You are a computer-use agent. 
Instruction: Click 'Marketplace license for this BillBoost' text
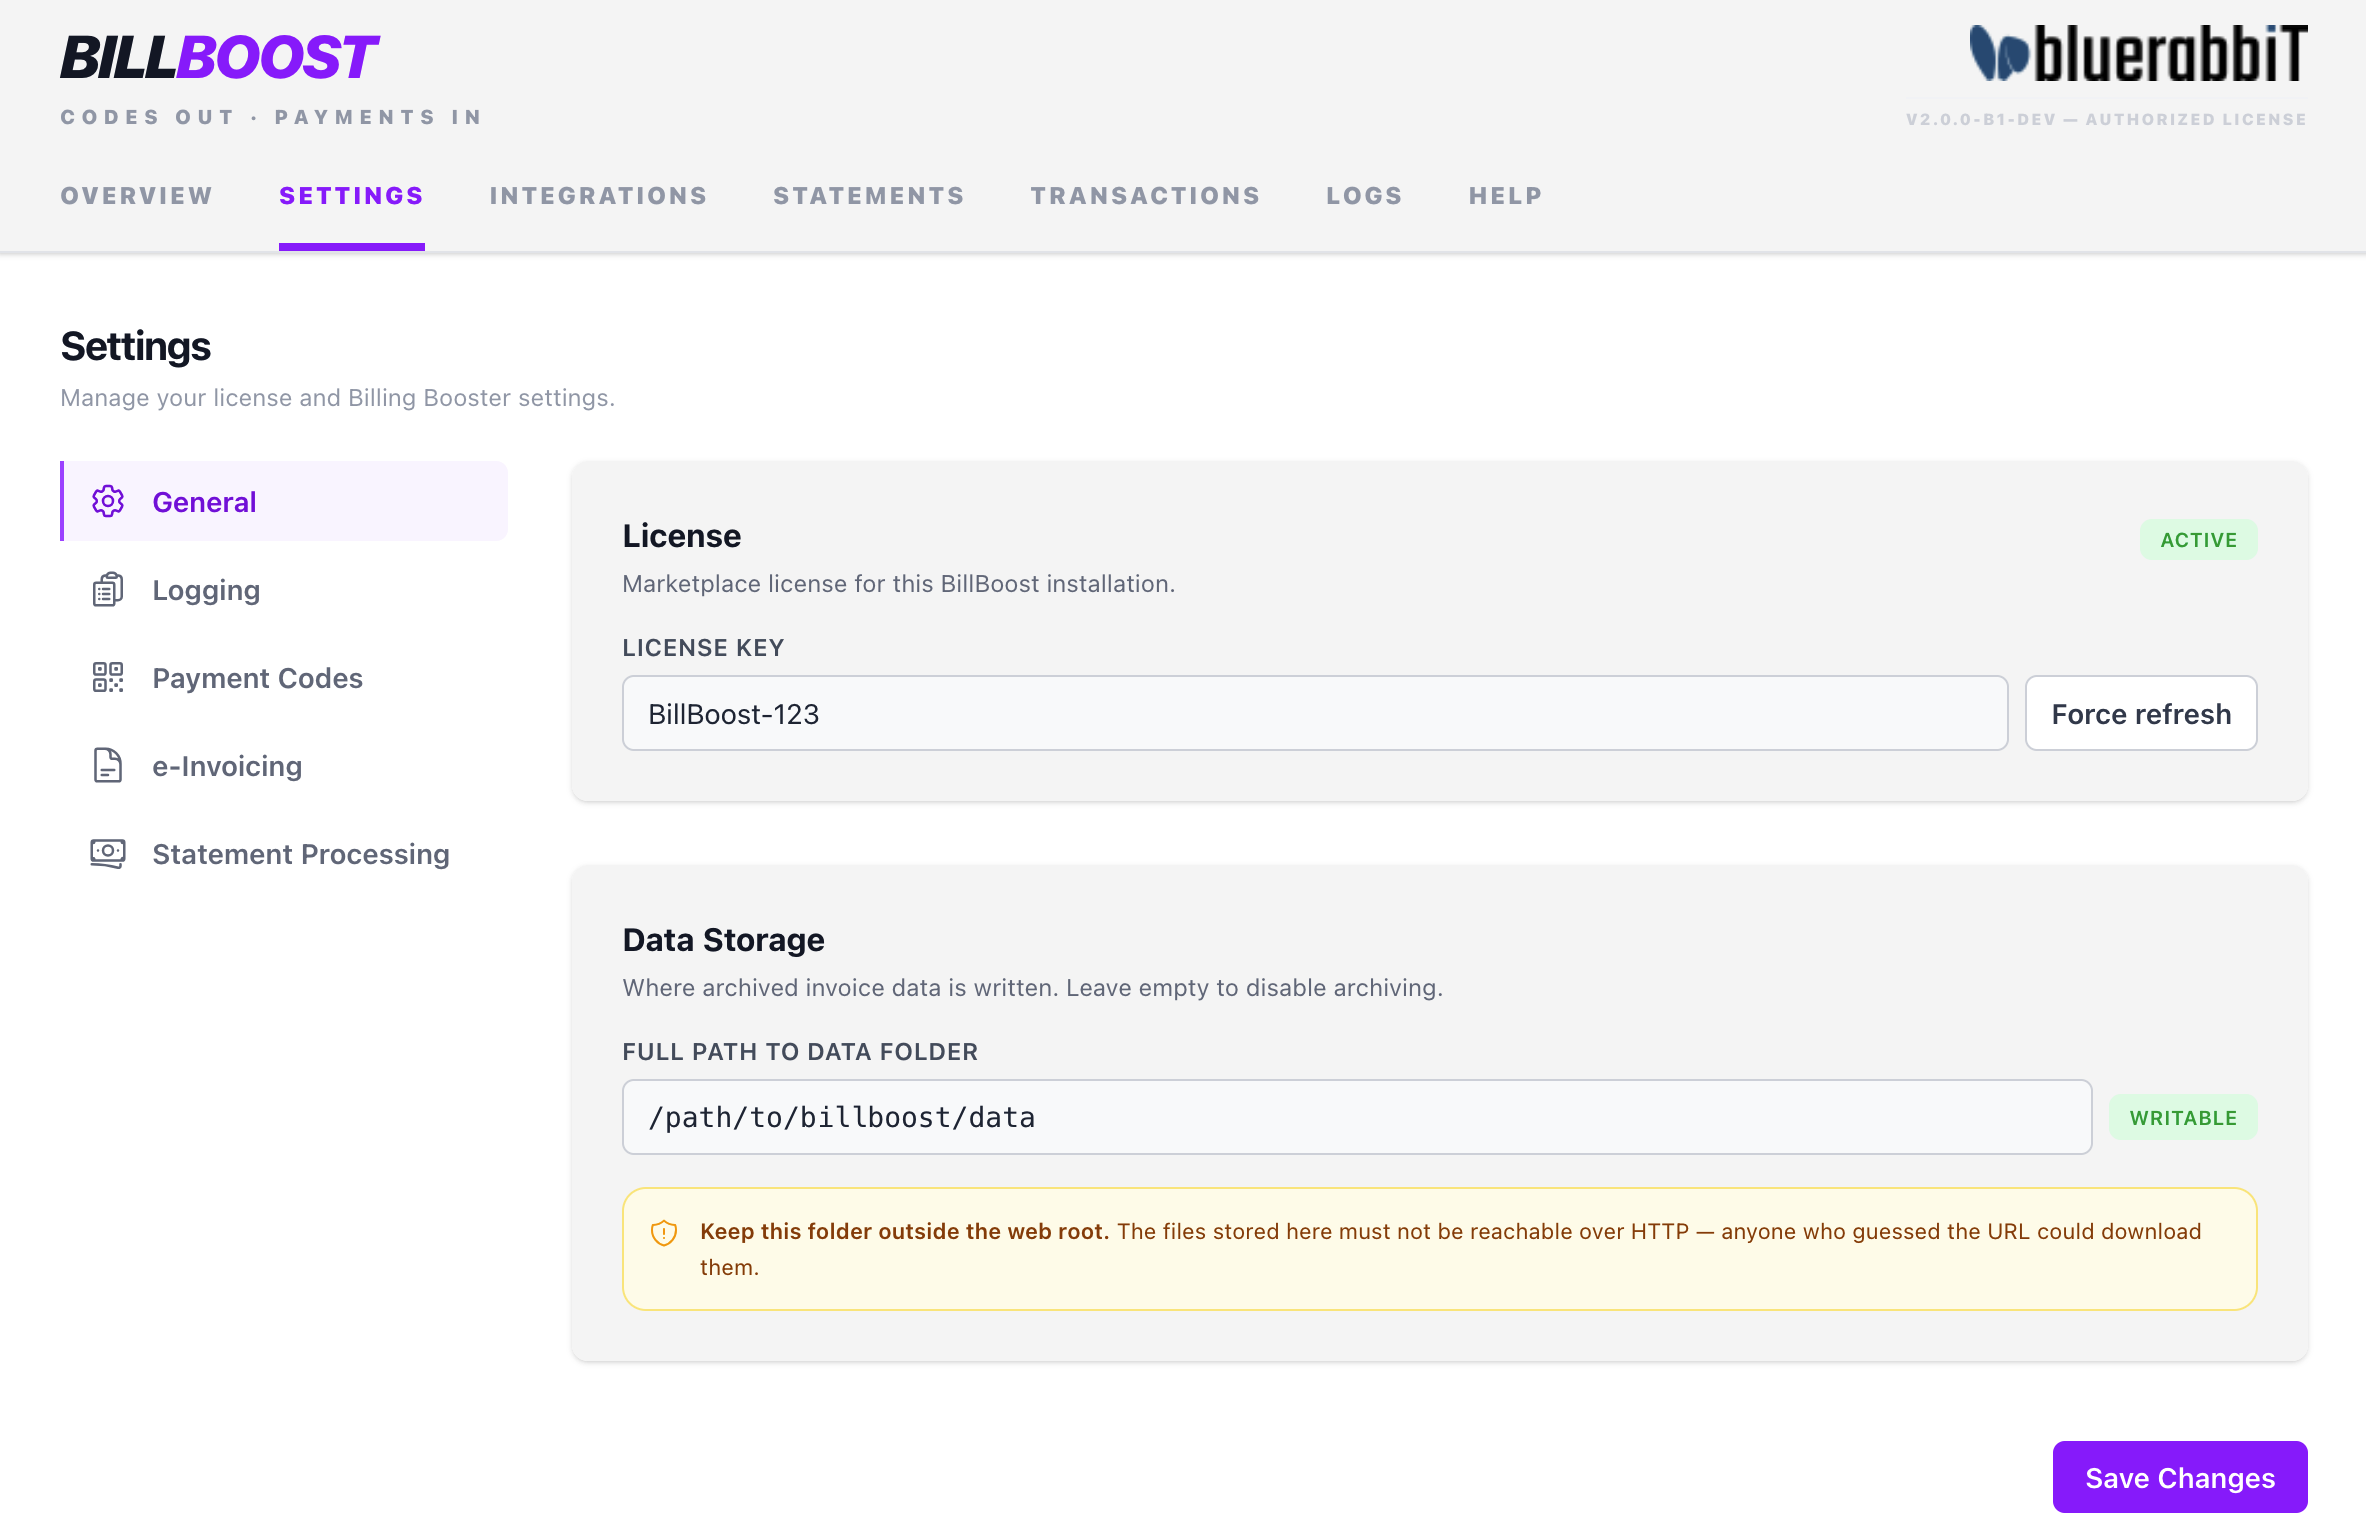coord(898,584)
